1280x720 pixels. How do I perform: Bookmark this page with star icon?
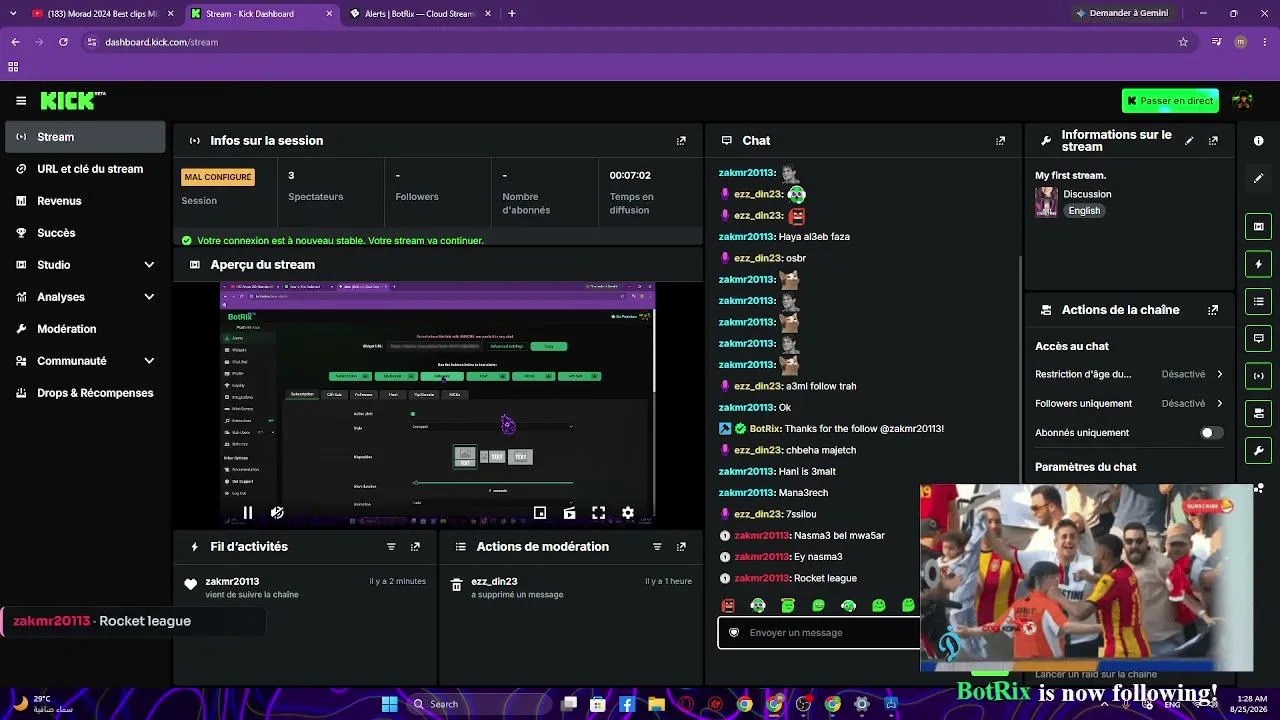pyautogui.click(x=1183, y=42)
